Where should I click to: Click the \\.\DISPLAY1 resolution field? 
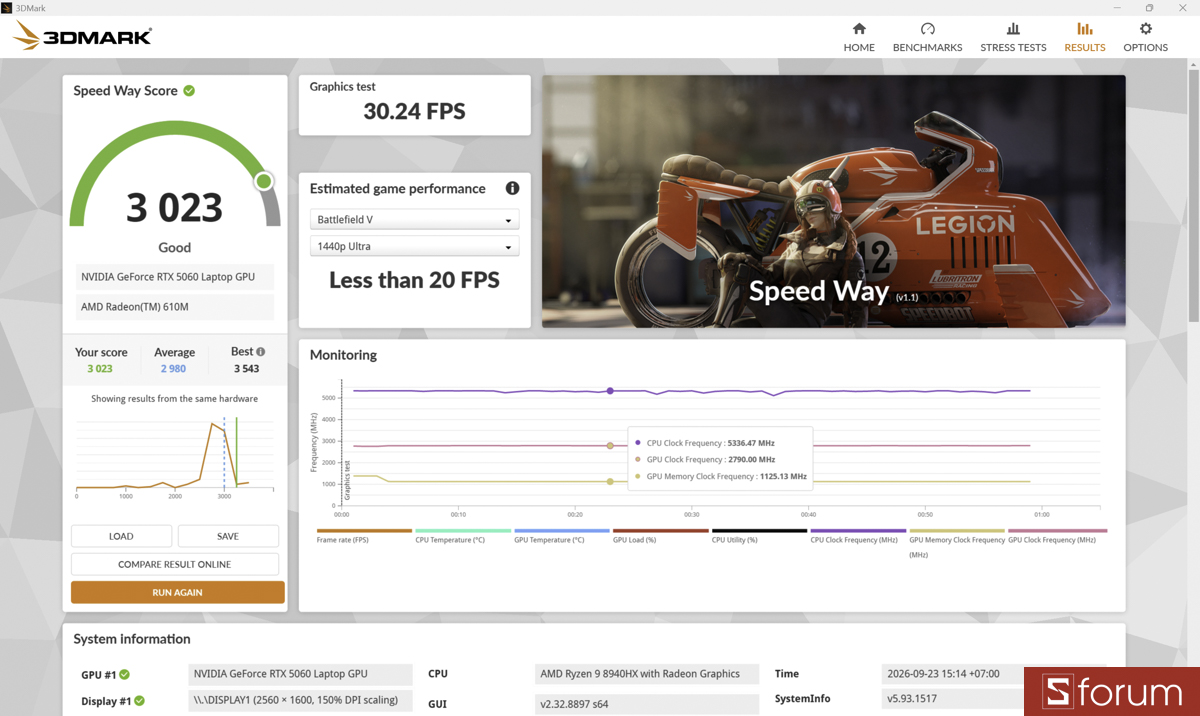[300, 700]
